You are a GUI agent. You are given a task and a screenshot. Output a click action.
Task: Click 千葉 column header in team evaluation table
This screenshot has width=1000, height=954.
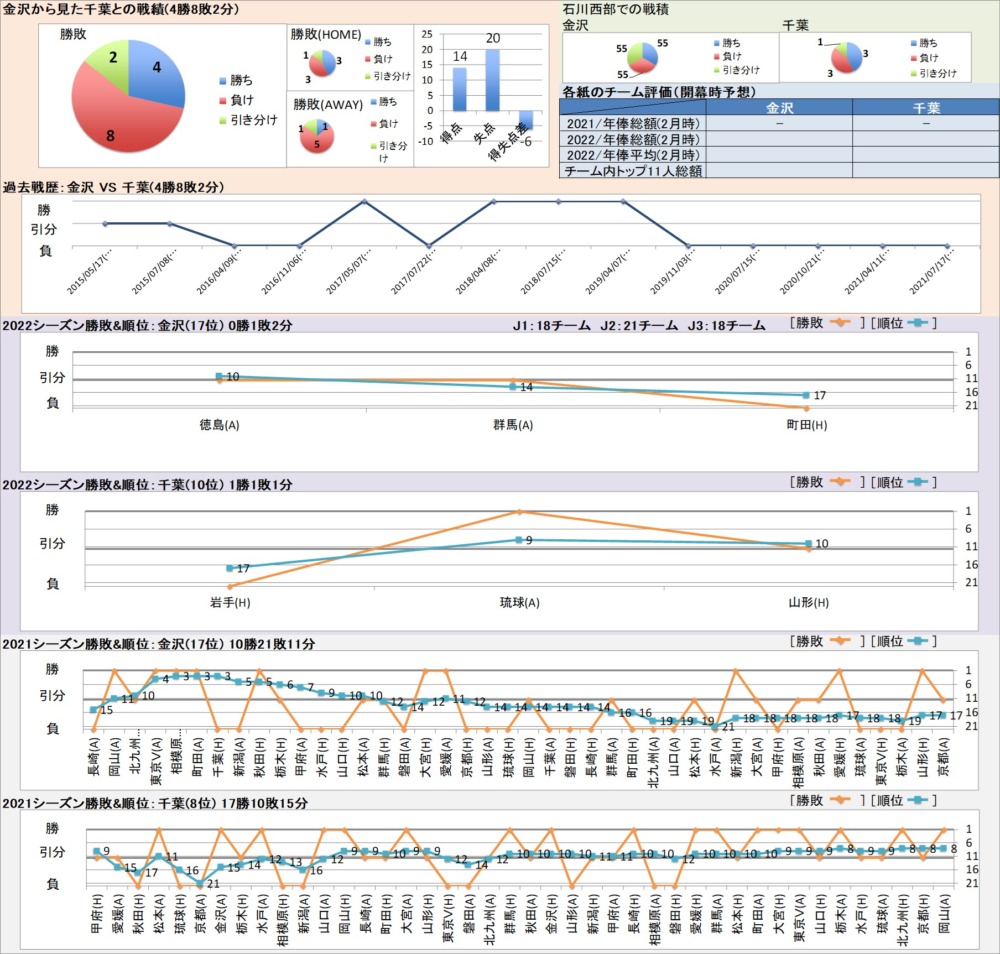click(x=926, y=107)
